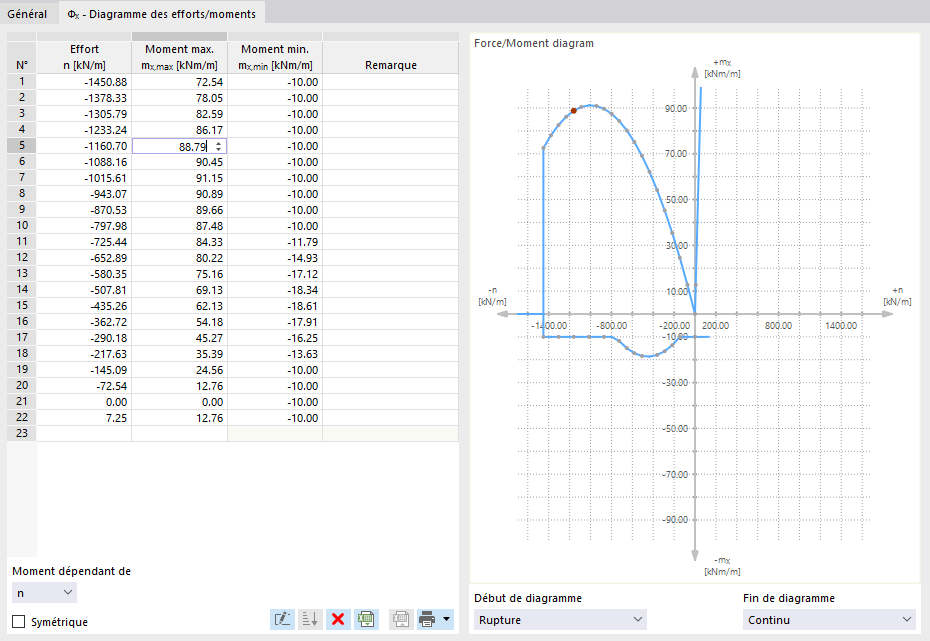930x641 pixels.
Task: Select the Diagramme des efforts/moments tab
Action: [161, 14]
